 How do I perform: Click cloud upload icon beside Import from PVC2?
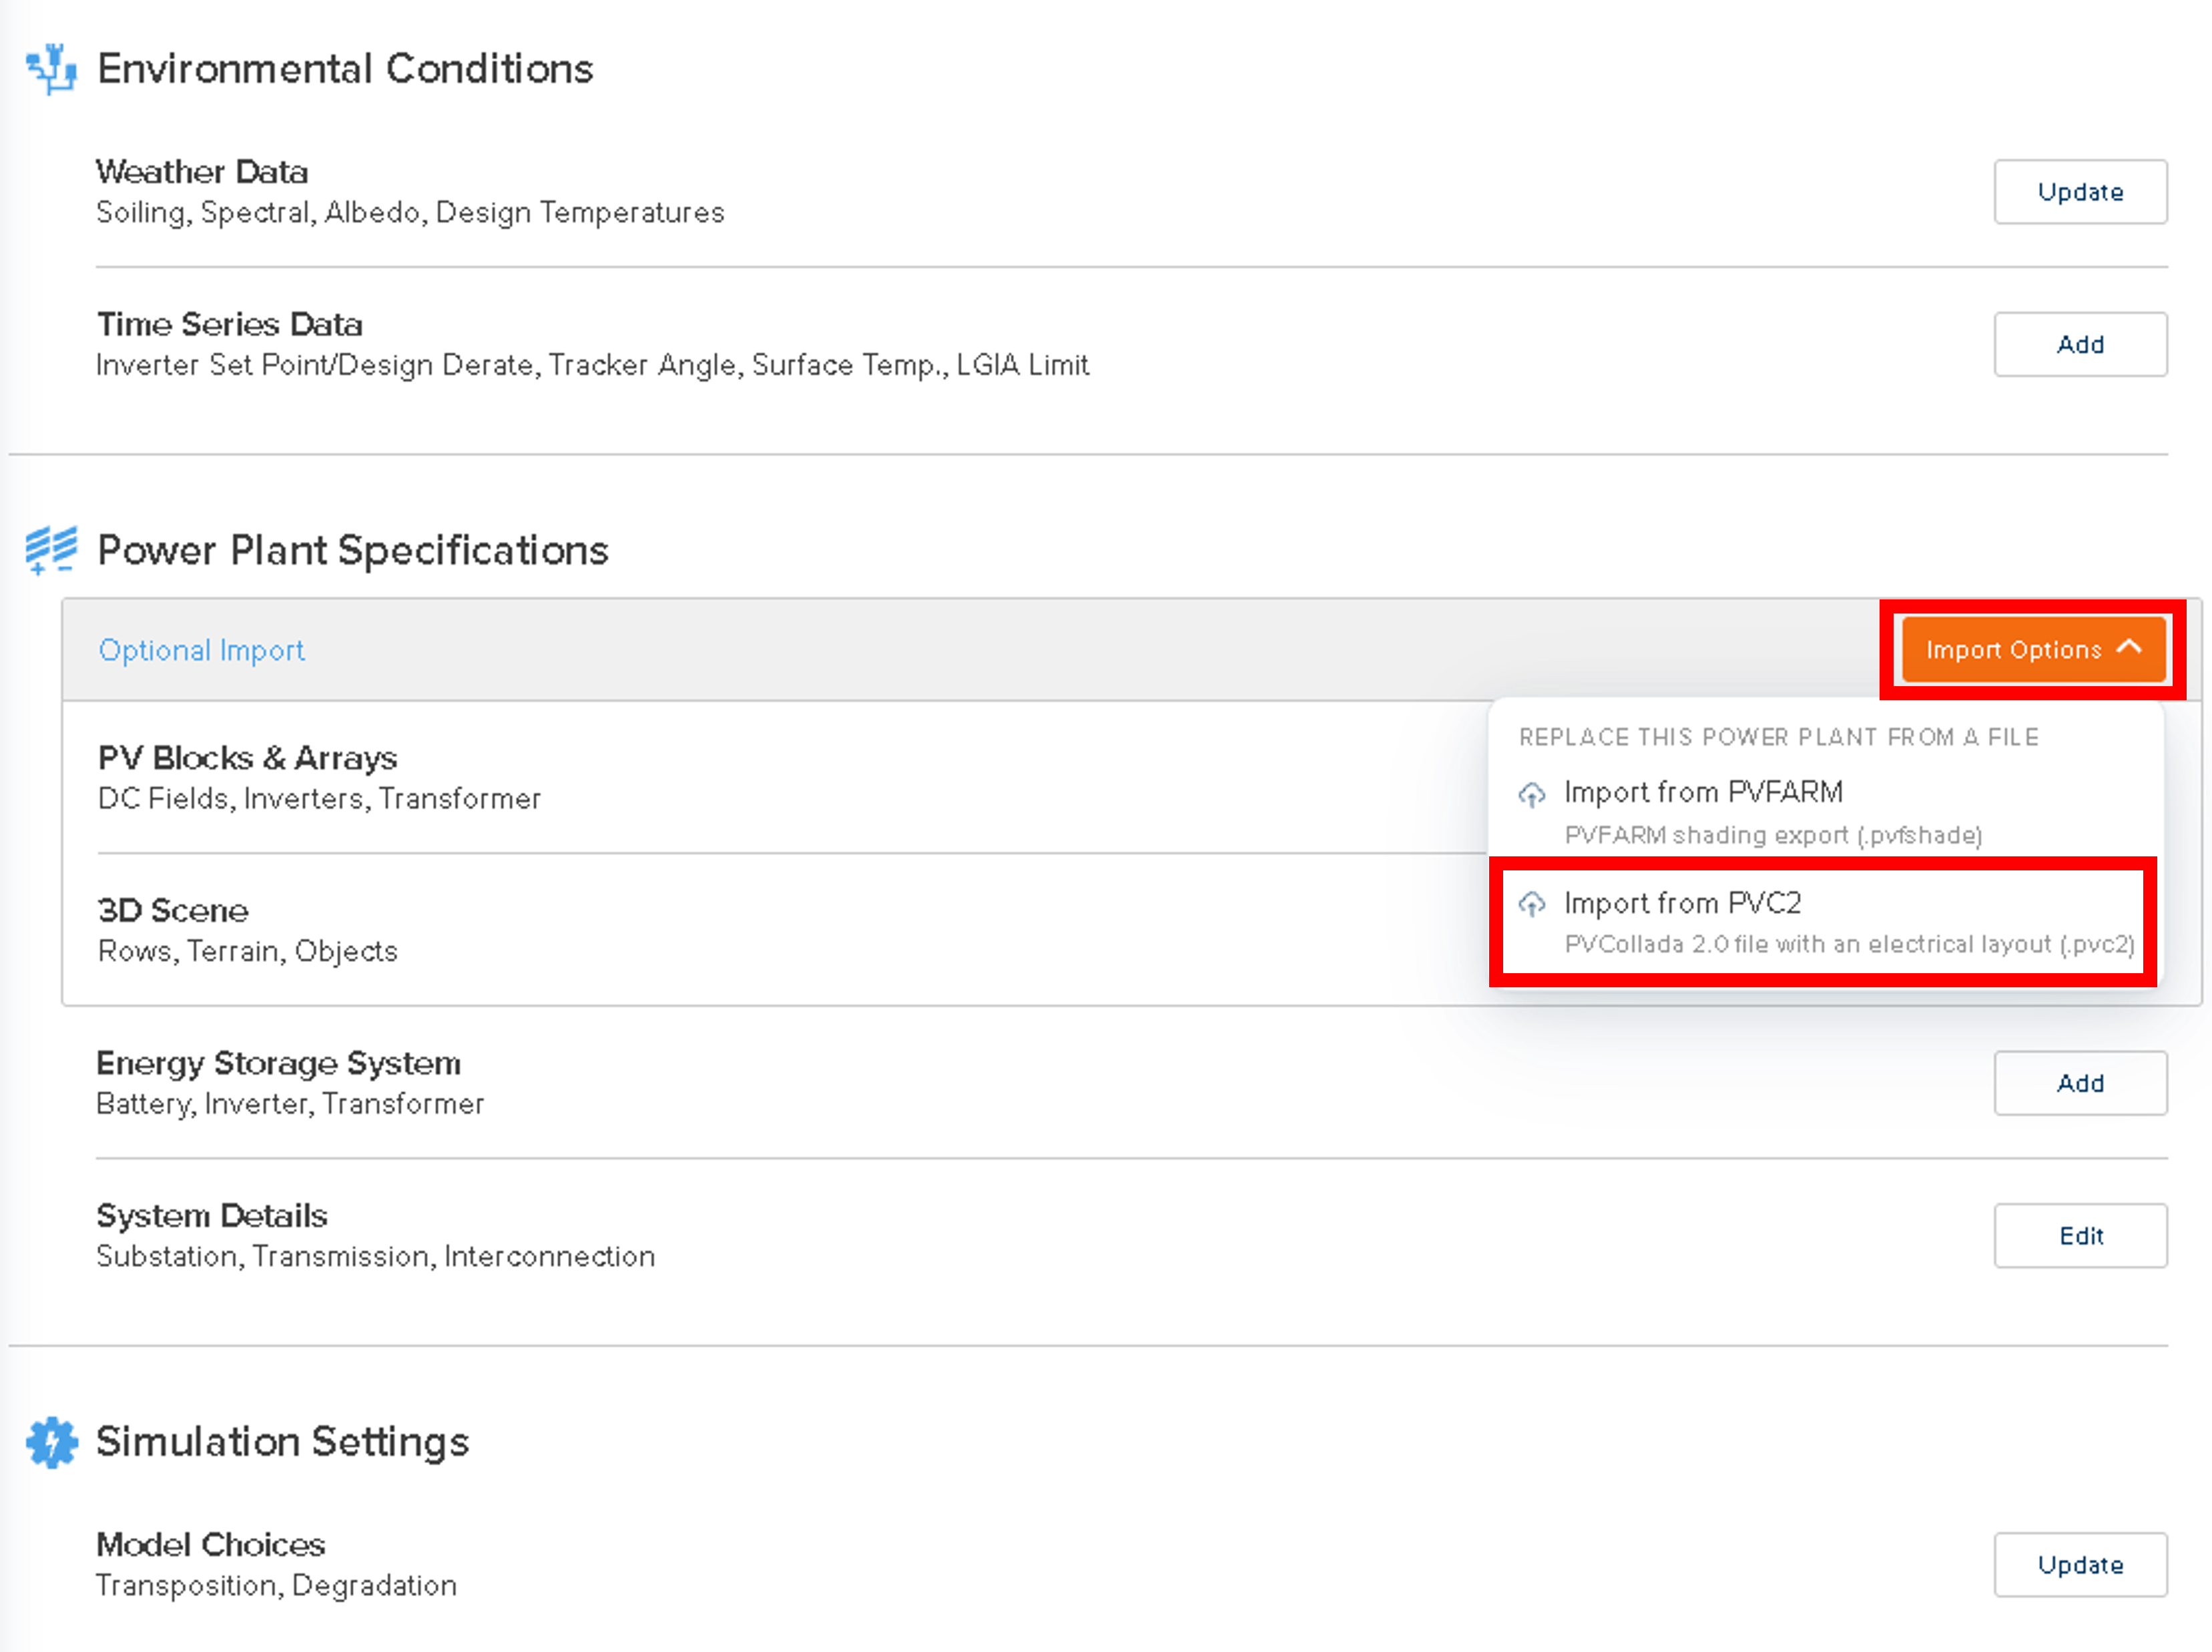[x=1532, y=904]
